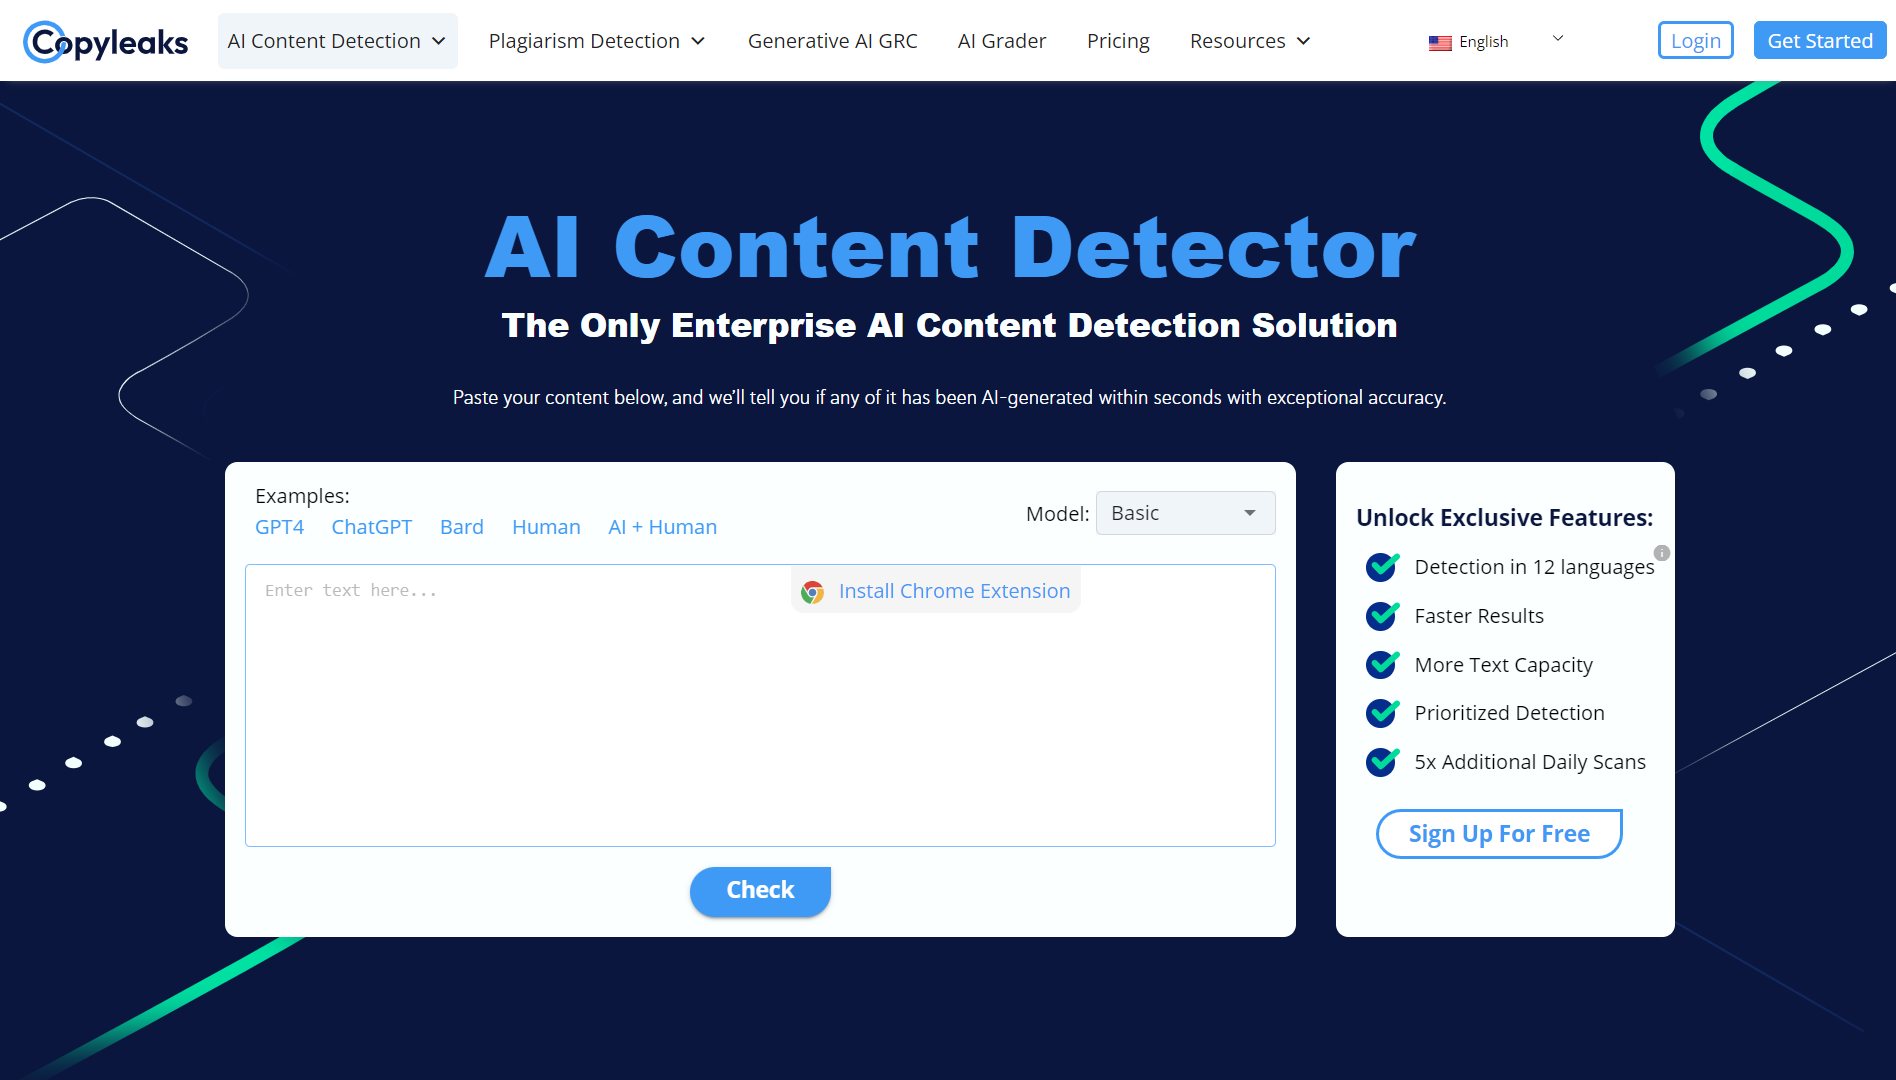
Task: Open the AI Grader page
Action: [1002, 41]
